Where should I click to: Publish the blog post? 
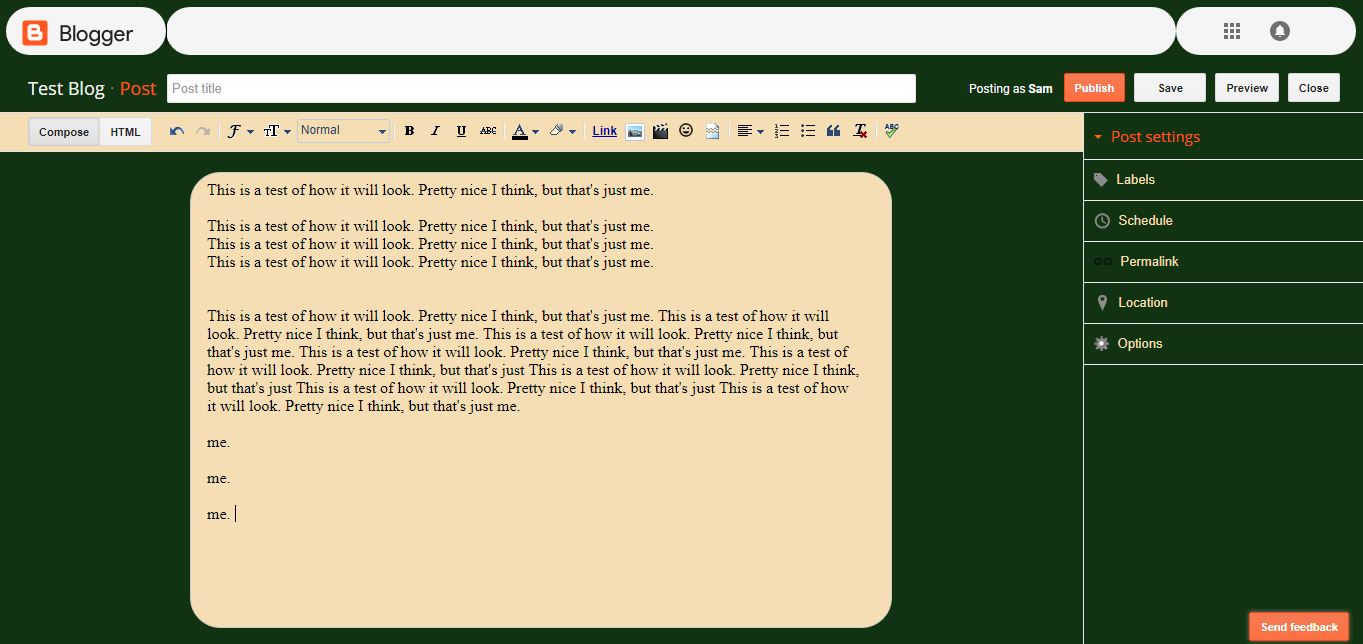(1094, 87)
